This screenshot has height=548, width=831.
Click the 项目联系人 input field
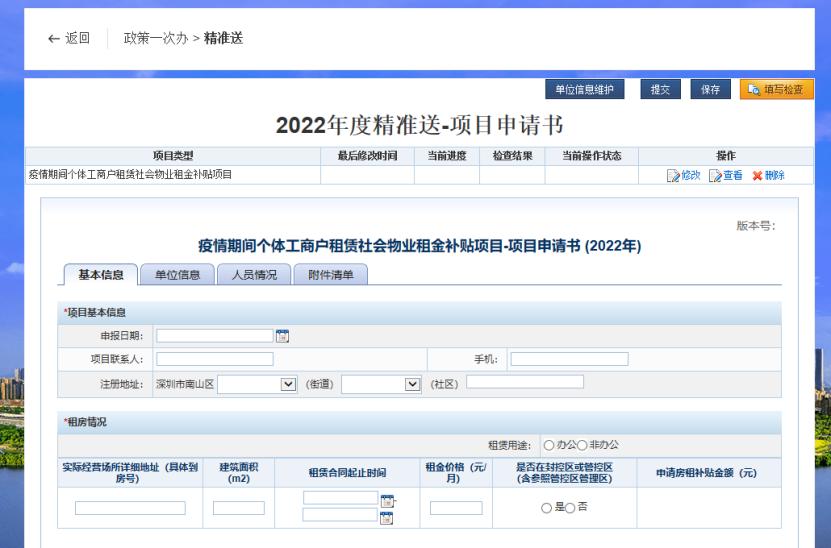214,359
